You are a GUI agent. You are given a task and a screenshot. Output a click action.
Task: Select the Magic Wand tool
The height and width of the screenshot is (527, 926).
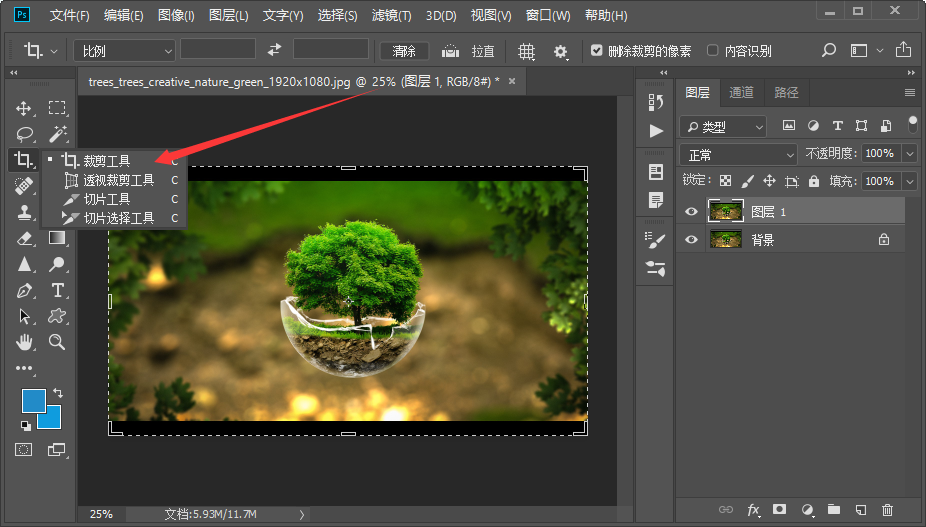(58, 134)
